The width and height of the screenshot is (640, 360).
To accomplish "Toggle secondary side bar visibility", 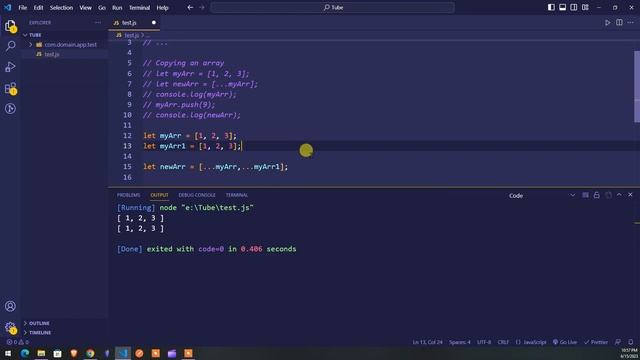I will point(574,7).
